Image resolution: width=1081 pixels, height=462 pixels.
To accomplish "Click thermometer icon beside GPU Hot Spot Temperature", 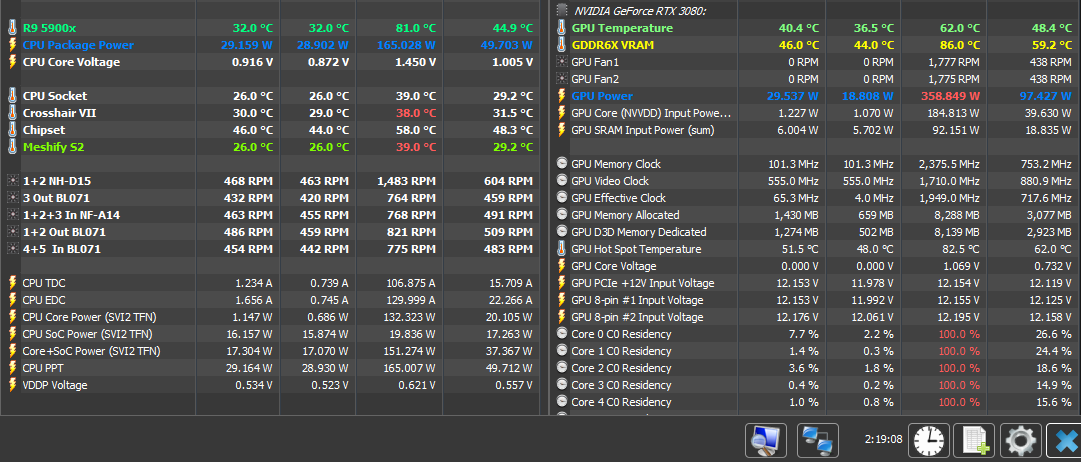I will [563, 249].
